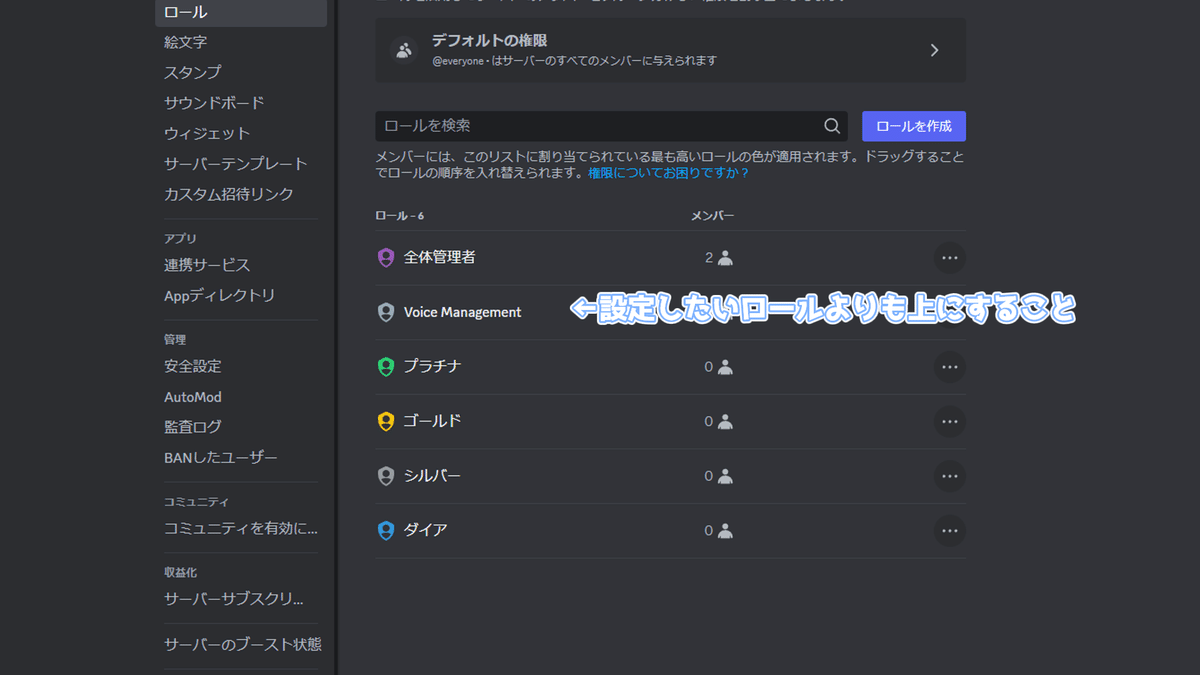Expand デフォルトの権限 using the chevron arrow
1200x675 pixels.
(x=934, y=49)
